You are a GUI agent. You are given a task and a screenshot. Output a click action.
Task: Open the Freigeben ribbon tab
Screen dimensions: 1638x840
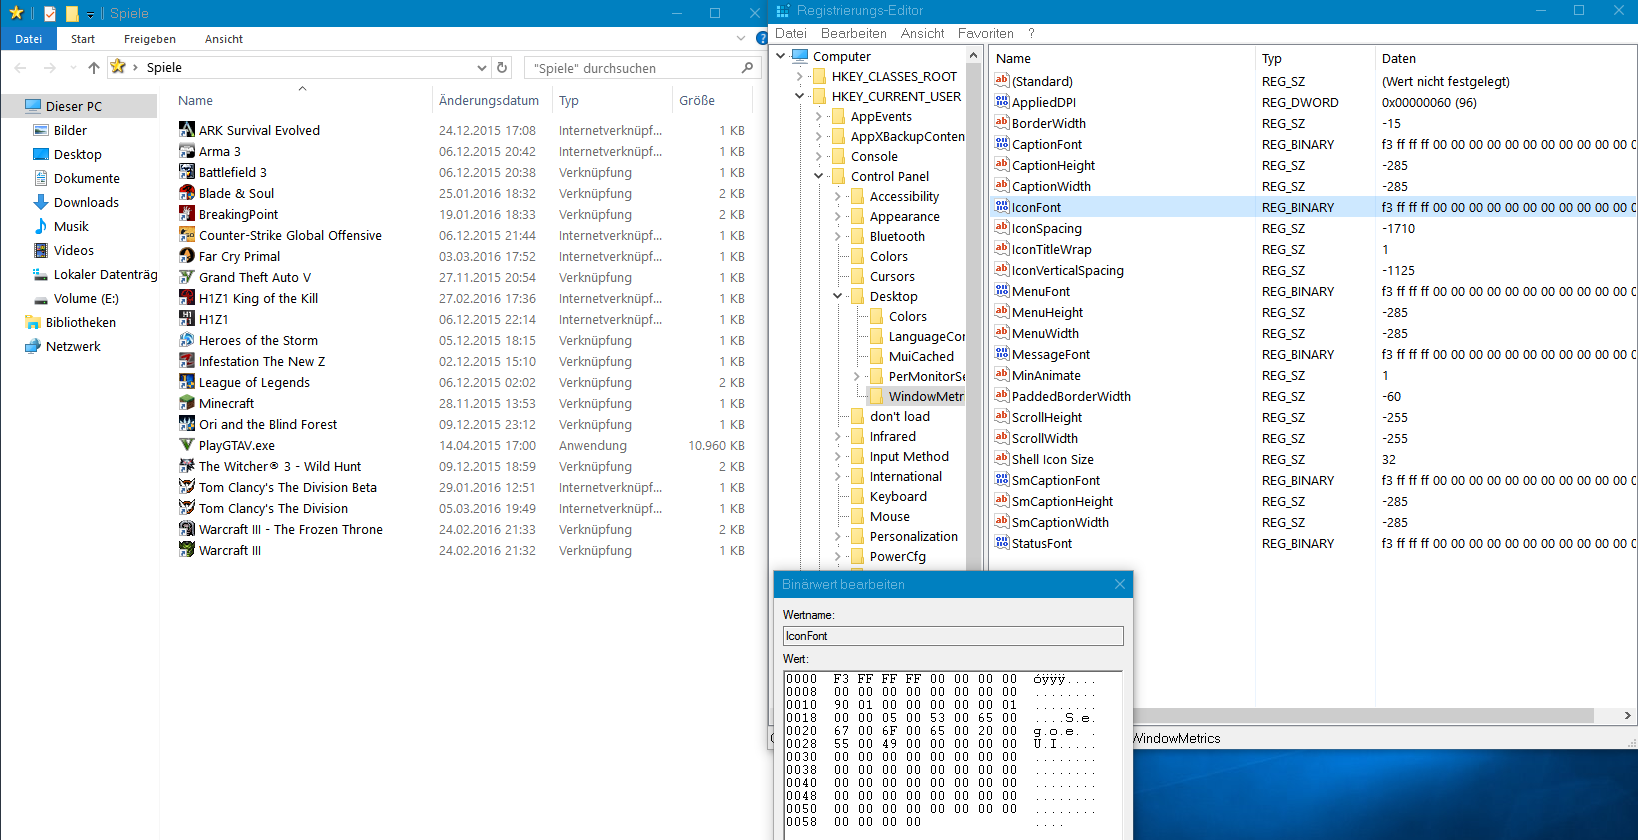pos(150,39)
